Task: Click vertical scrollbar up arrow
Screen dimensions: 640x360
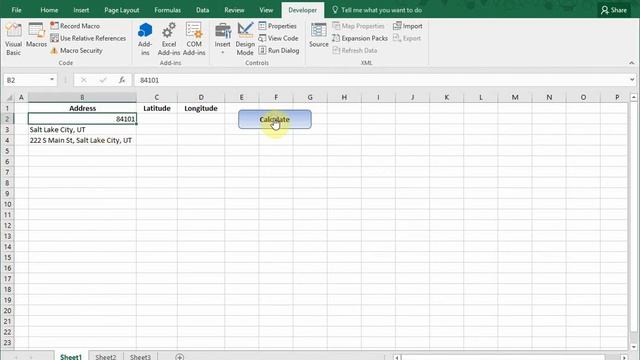Action: pyautogui.click(x=633, y=97)
